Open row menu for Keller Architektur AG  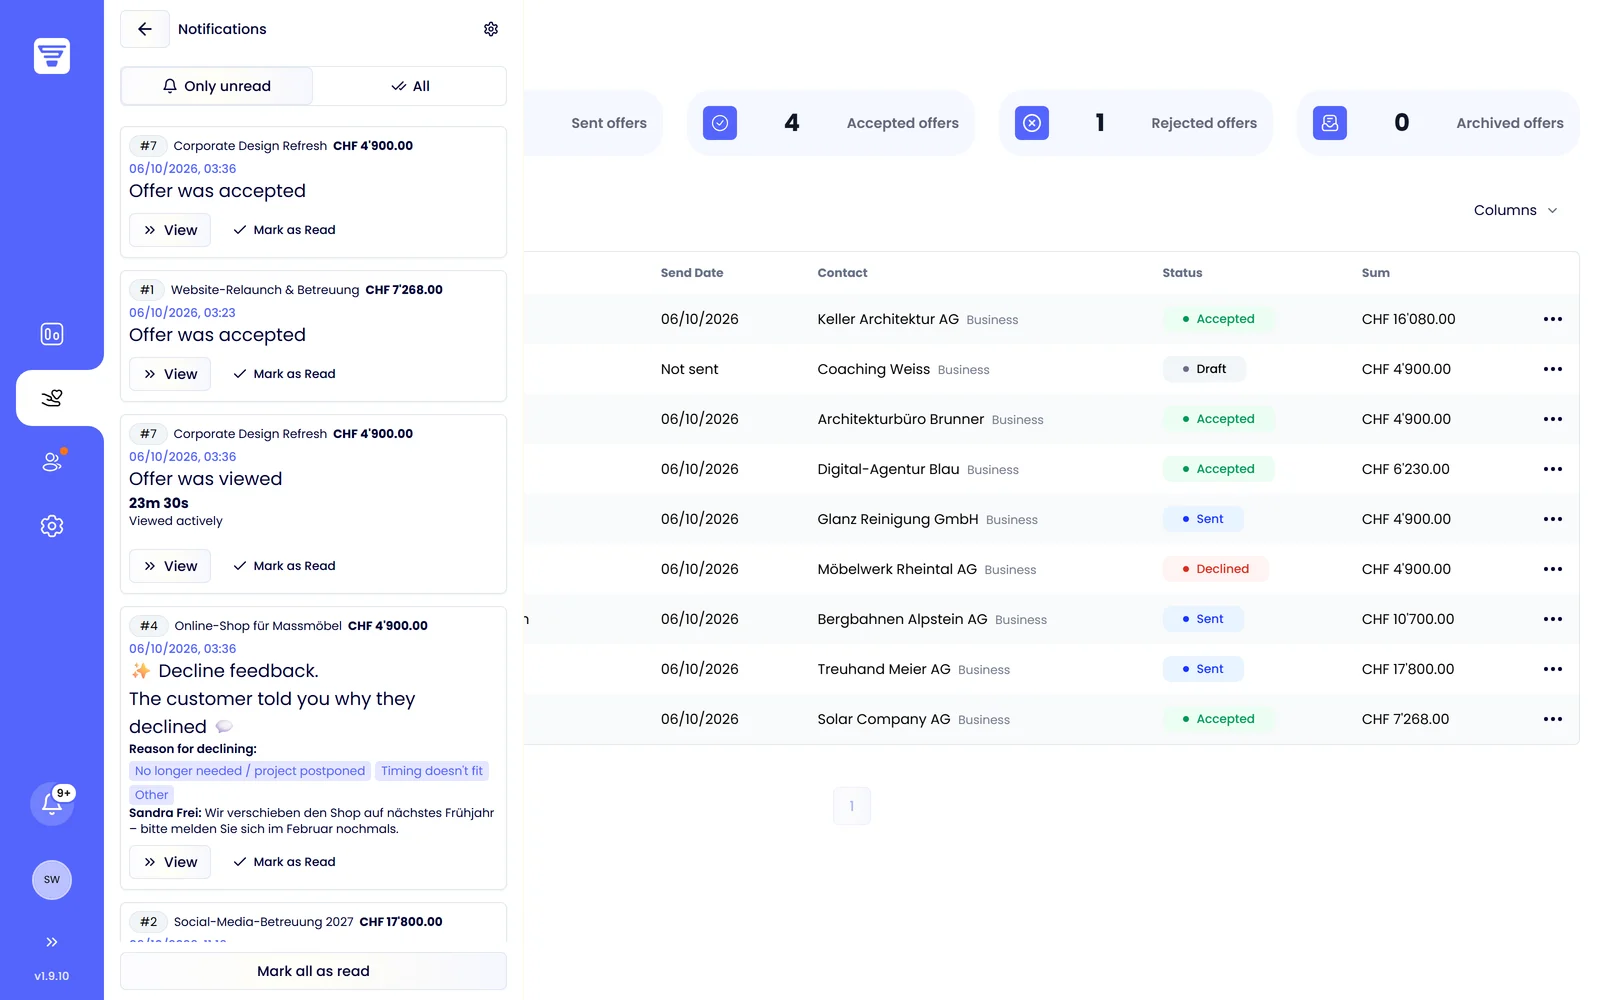[1552, 319]
